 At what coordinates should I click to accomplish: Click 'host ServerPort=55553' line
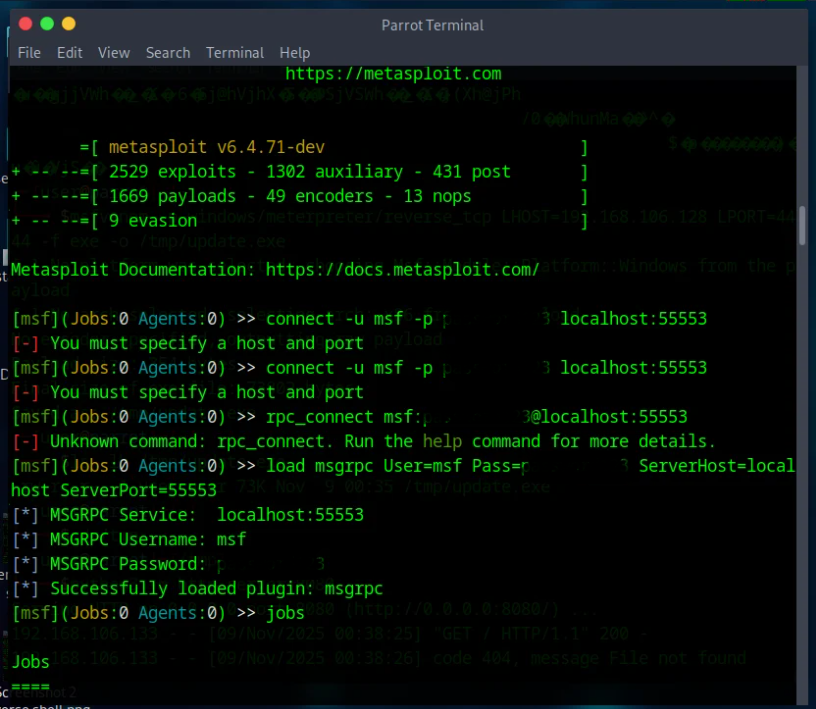114,490
